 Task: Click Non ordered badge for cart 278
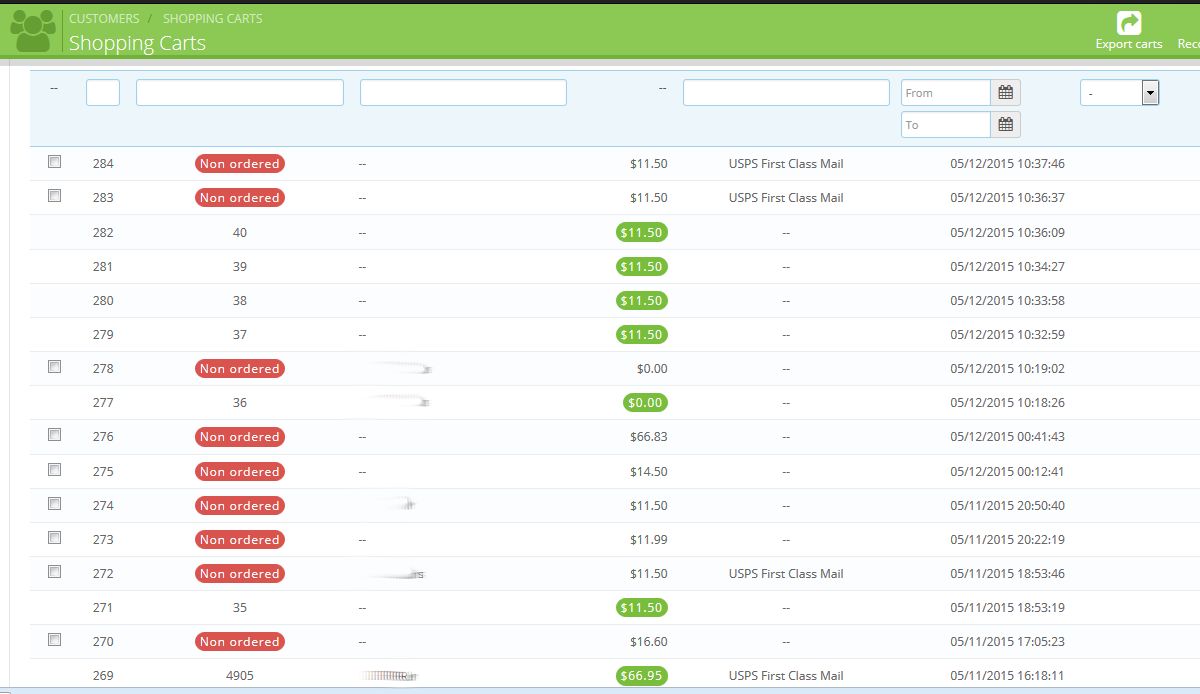click(240, 369)
